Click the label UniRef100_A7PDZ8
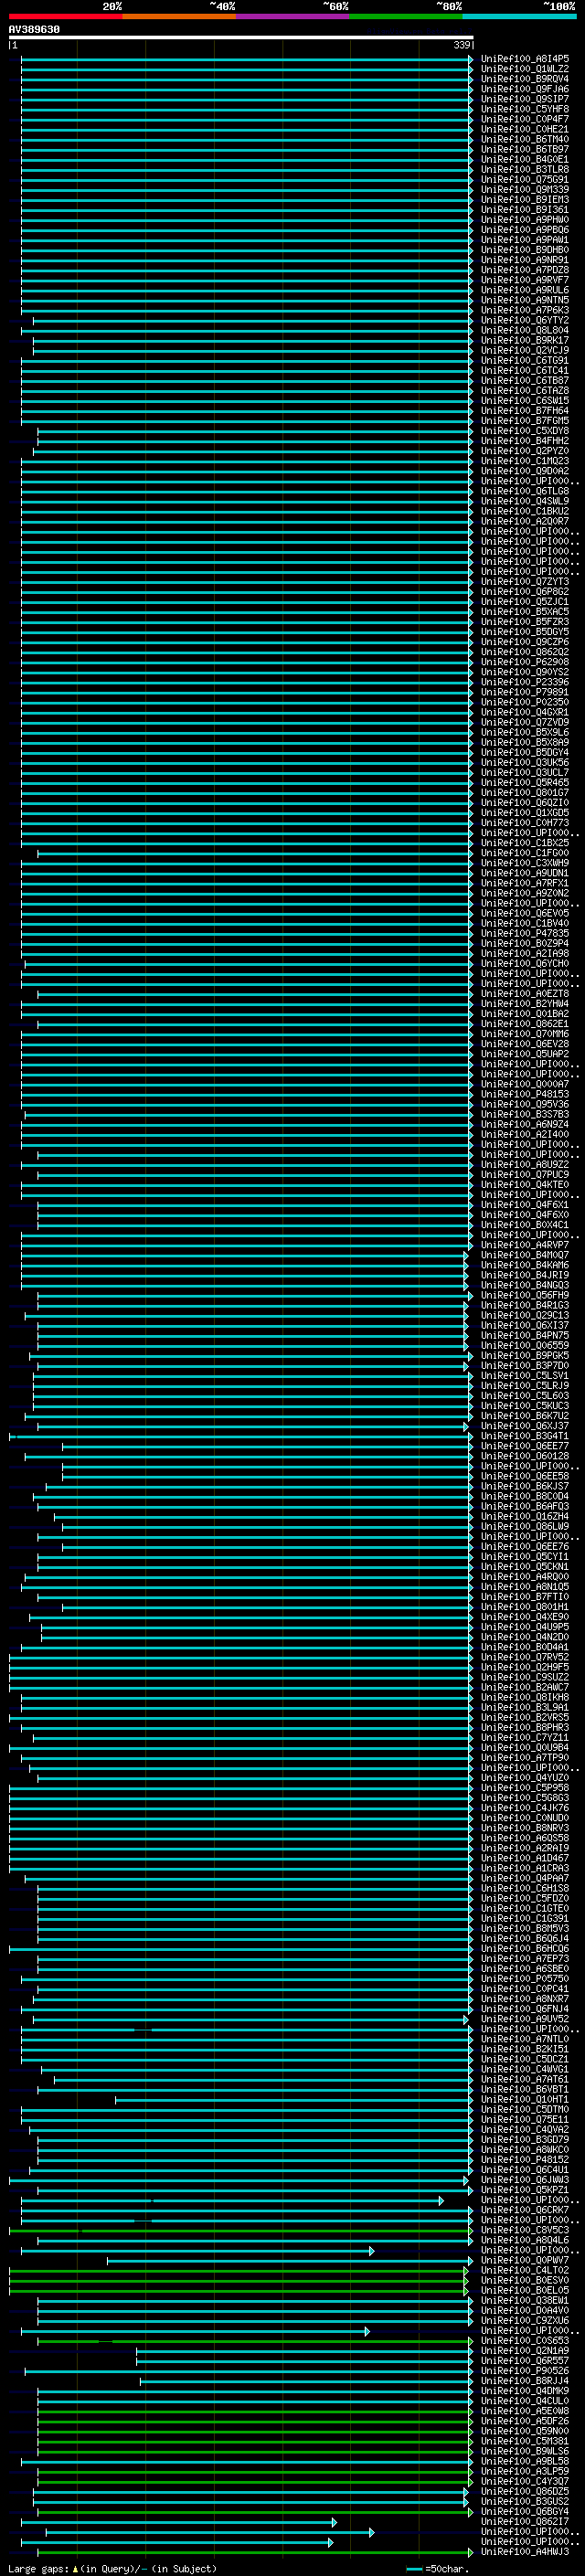 pyautogui.click(x=525, y=270)
